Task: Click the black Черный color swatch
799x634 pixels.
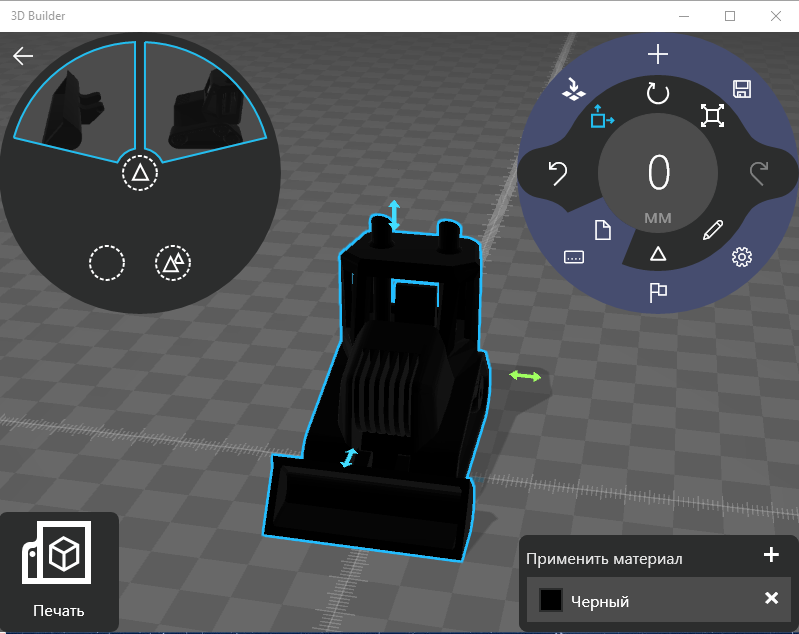Action: pos(550,600)
